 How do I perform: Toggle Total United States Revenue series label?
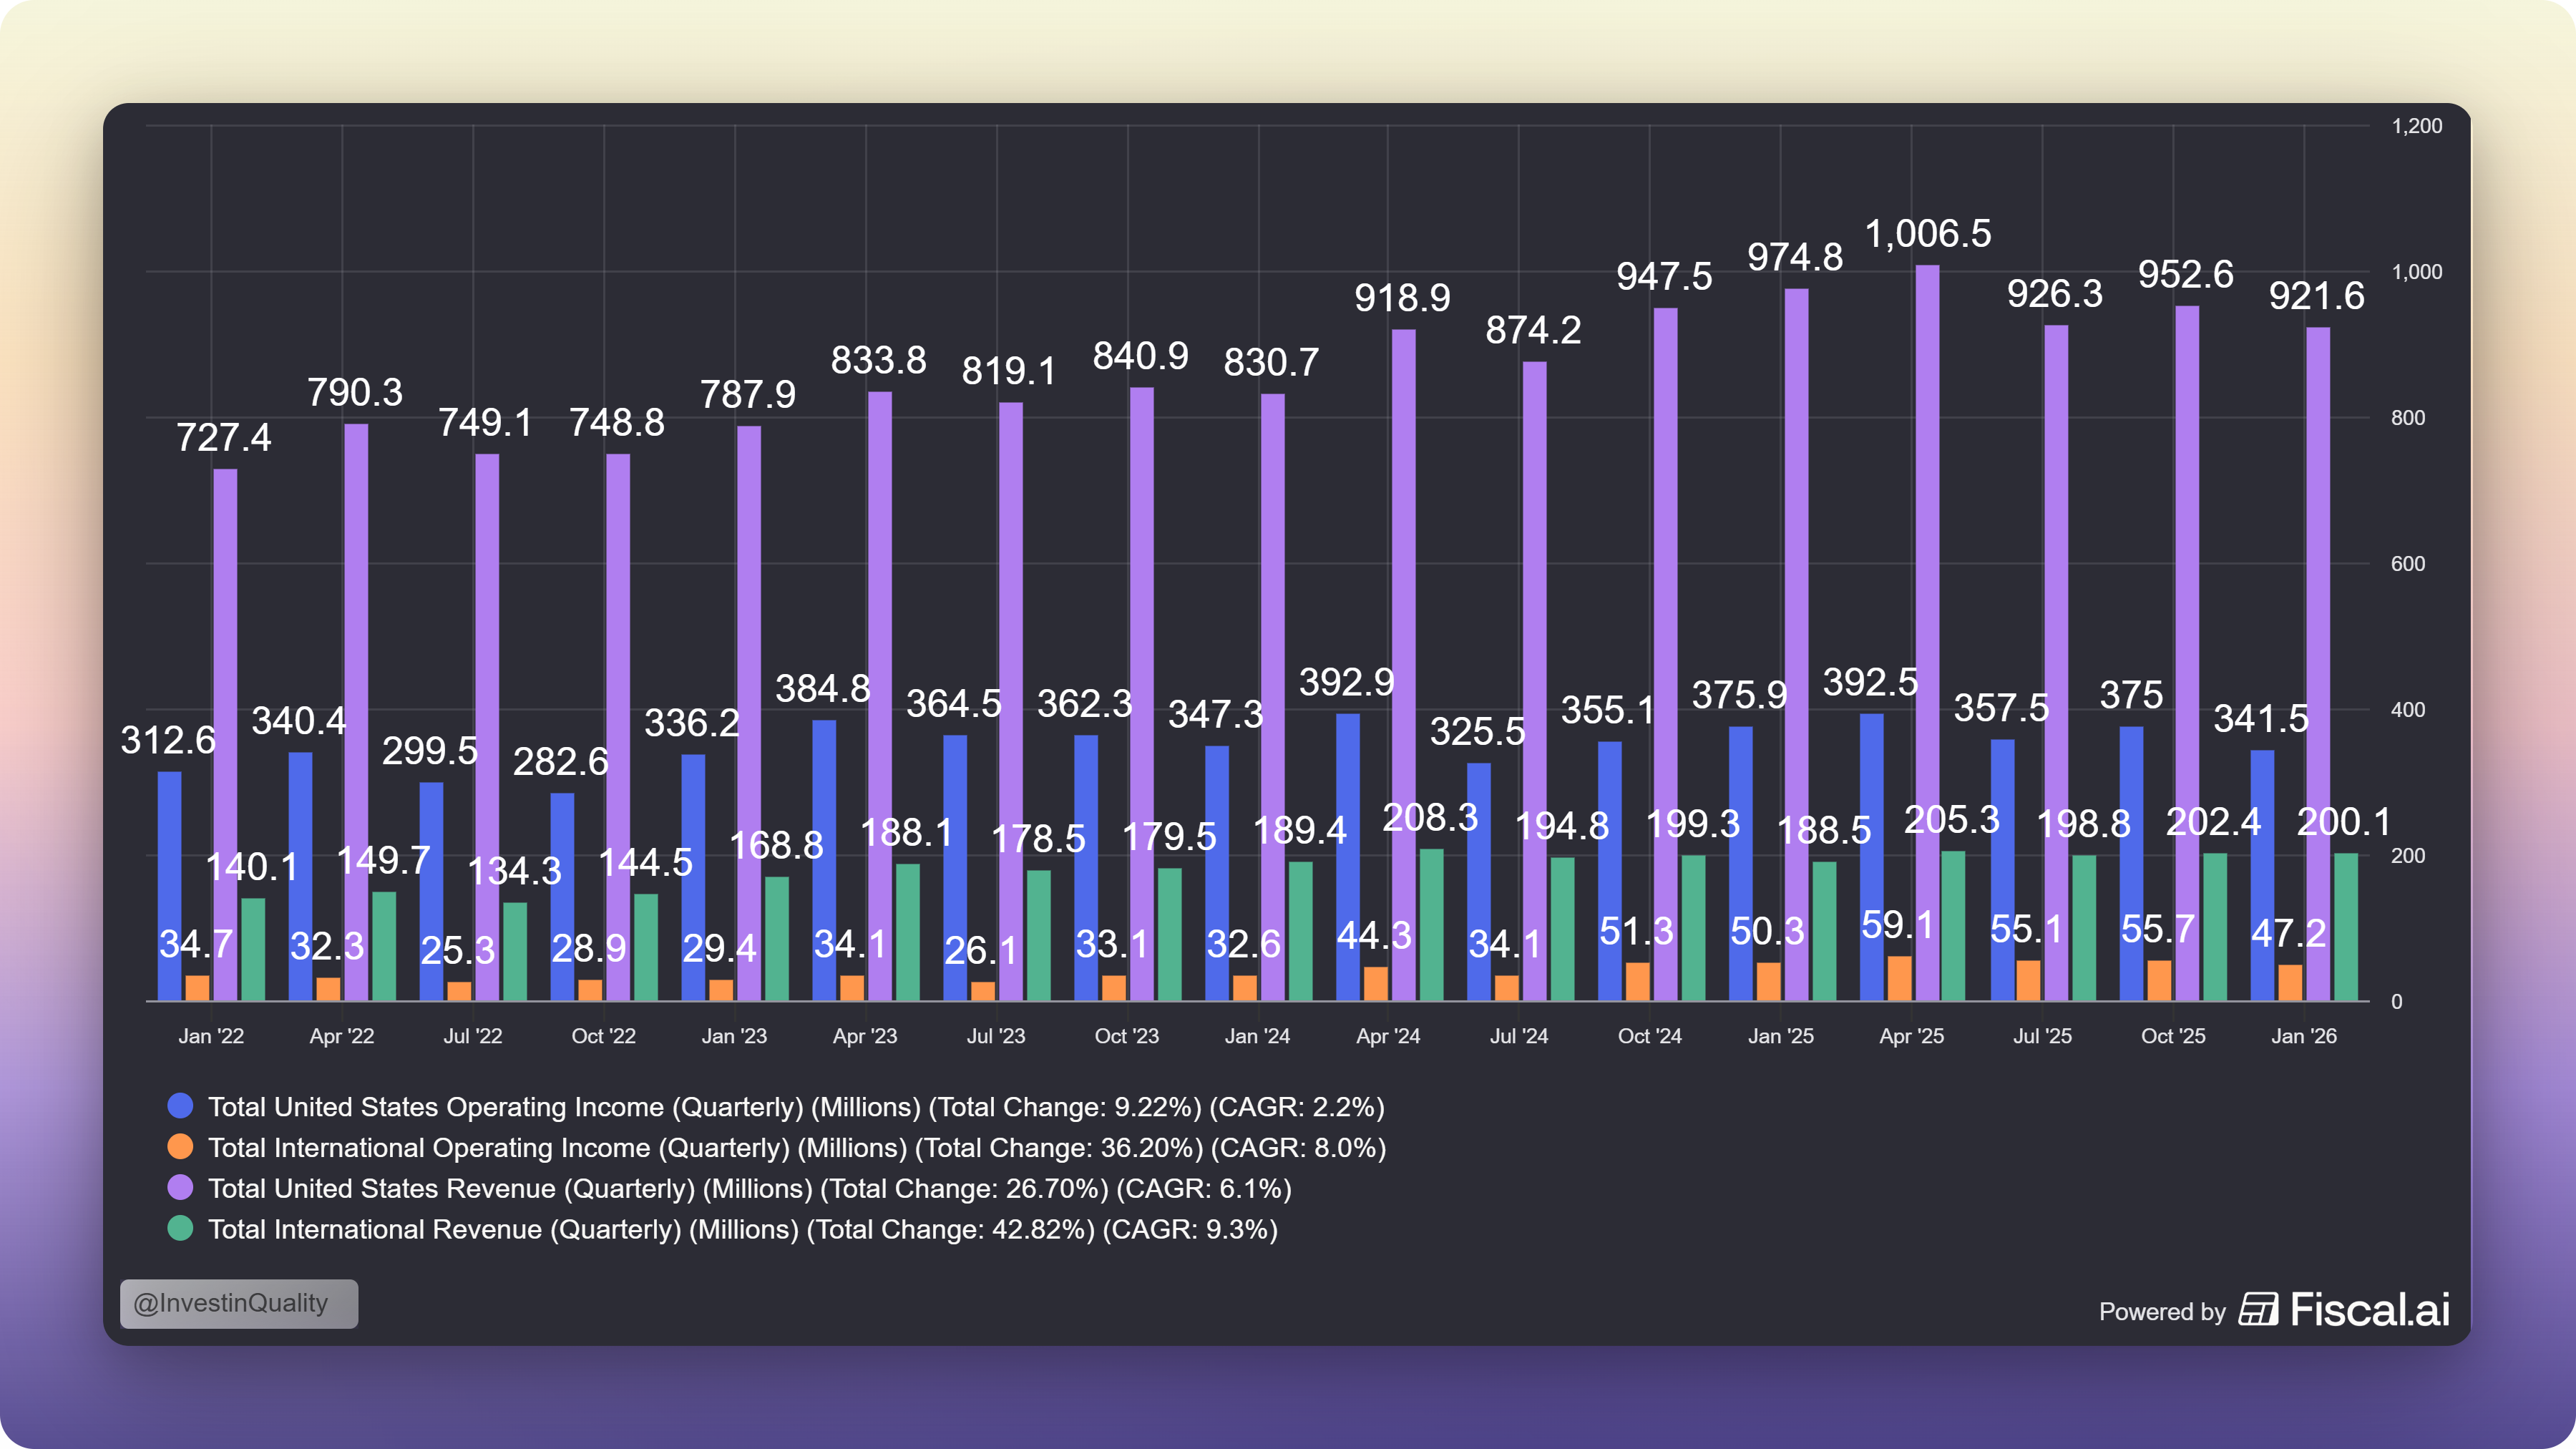coord(749,1188)
